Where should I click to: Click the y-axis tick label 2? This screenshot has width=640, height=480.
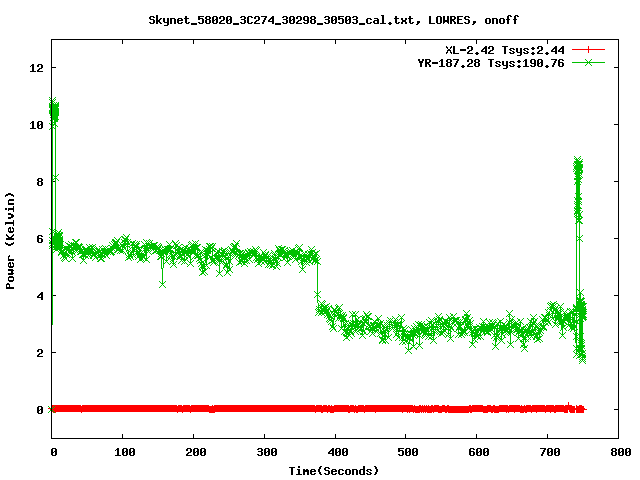pyautogui.click(x=40, y=353)
